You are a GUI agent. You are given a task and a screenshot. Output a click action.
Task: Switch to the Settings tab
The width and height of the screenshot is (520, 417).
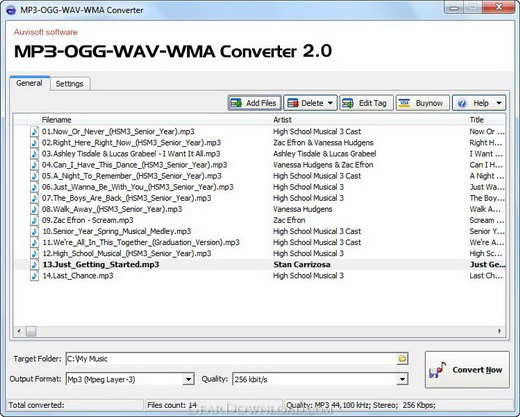click(x=69, y=84)
